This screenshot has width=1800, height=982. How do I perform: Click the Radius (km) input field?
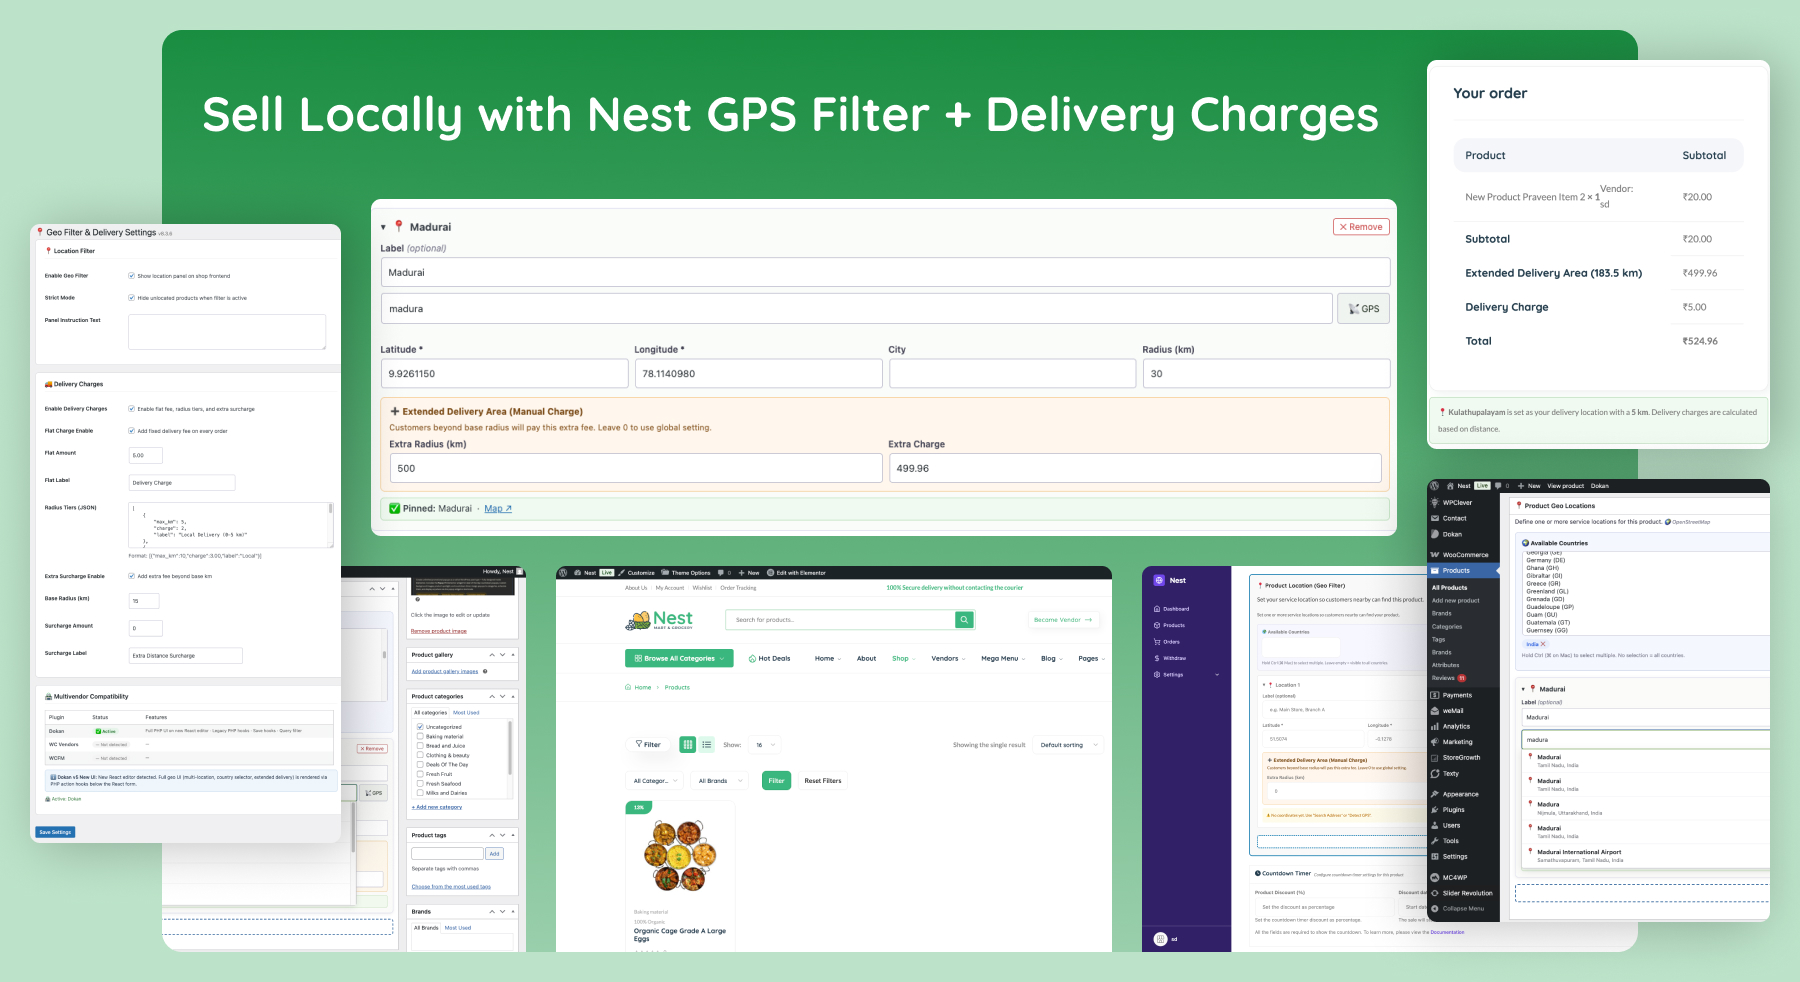pos(1266,374)
